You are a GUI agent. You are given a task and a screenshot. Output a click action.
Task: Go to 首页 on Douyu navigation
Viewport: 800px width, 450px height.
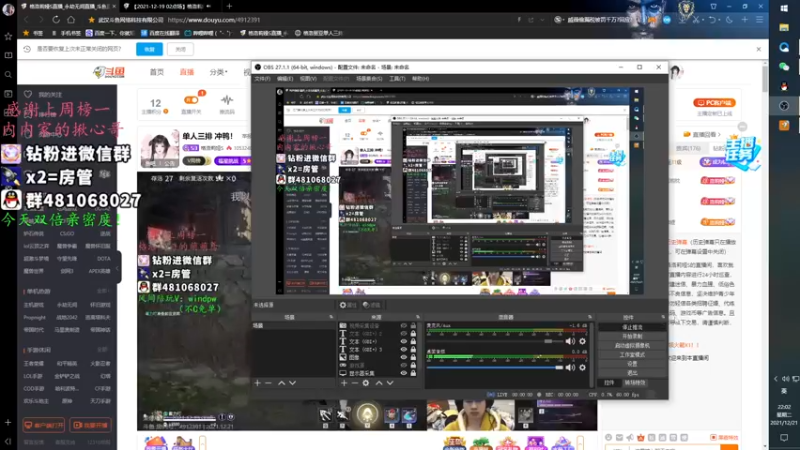click(157, 72)
